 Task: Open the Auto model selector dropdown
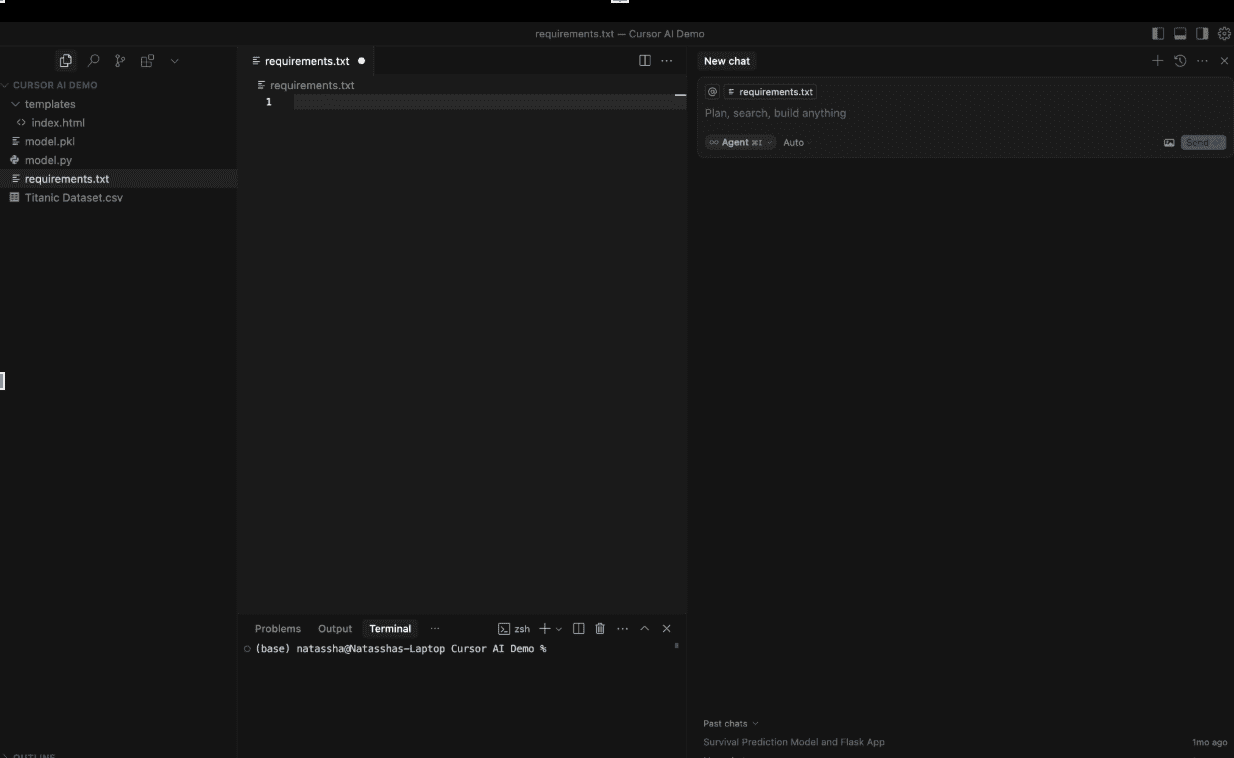click(793, 143)
